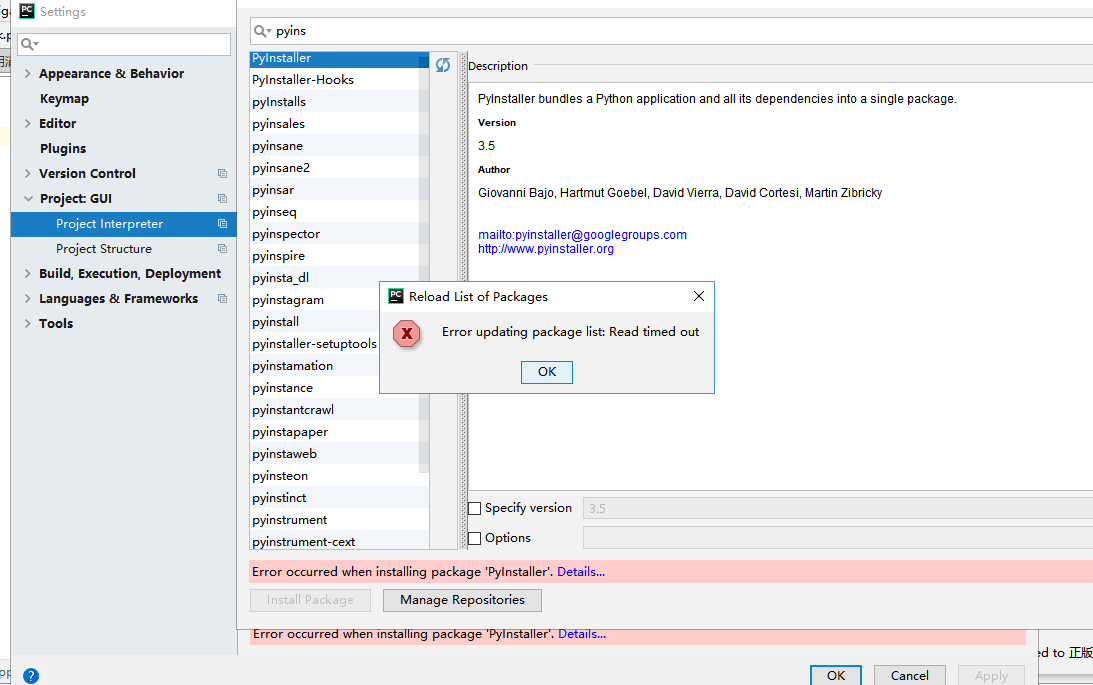1093x685 pixels.
Task: Open the Keymap settings page
Action: 64,98
